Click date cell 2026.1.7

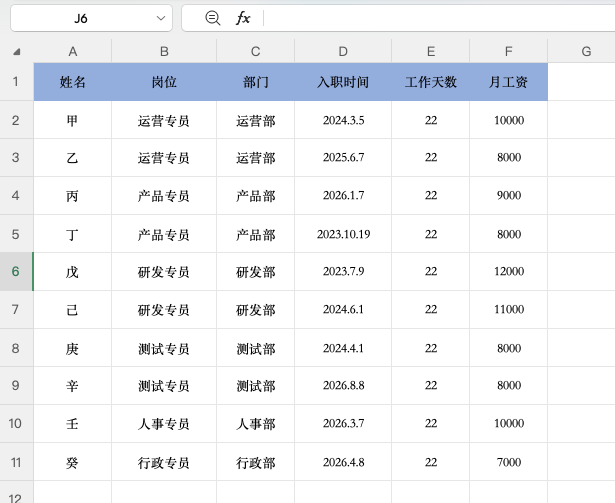343,195
